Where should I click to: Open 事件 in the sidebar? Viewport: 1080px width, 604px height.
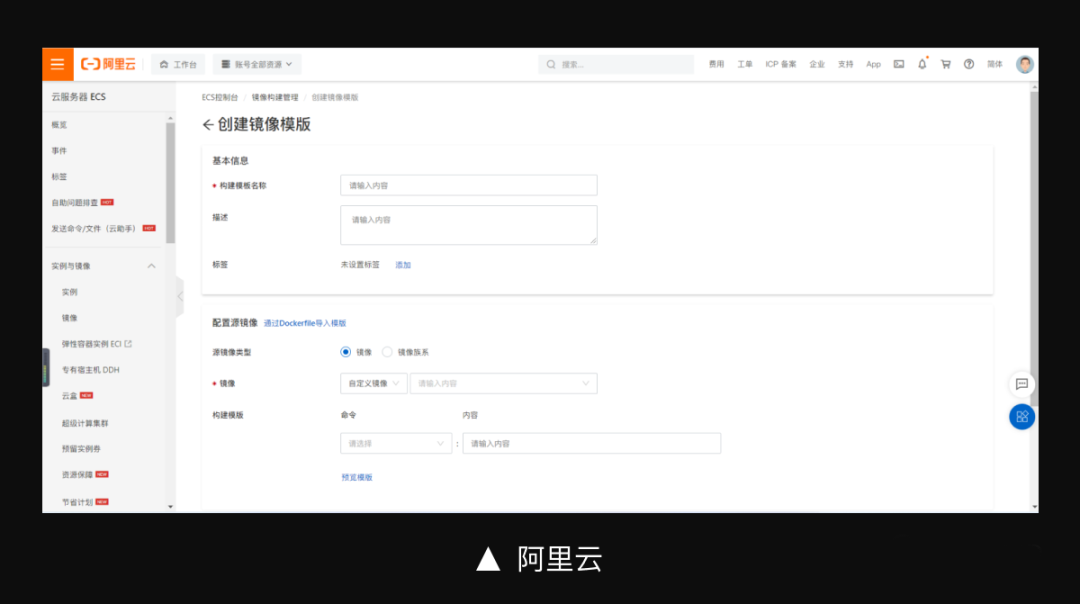click(x=59, y=151)
